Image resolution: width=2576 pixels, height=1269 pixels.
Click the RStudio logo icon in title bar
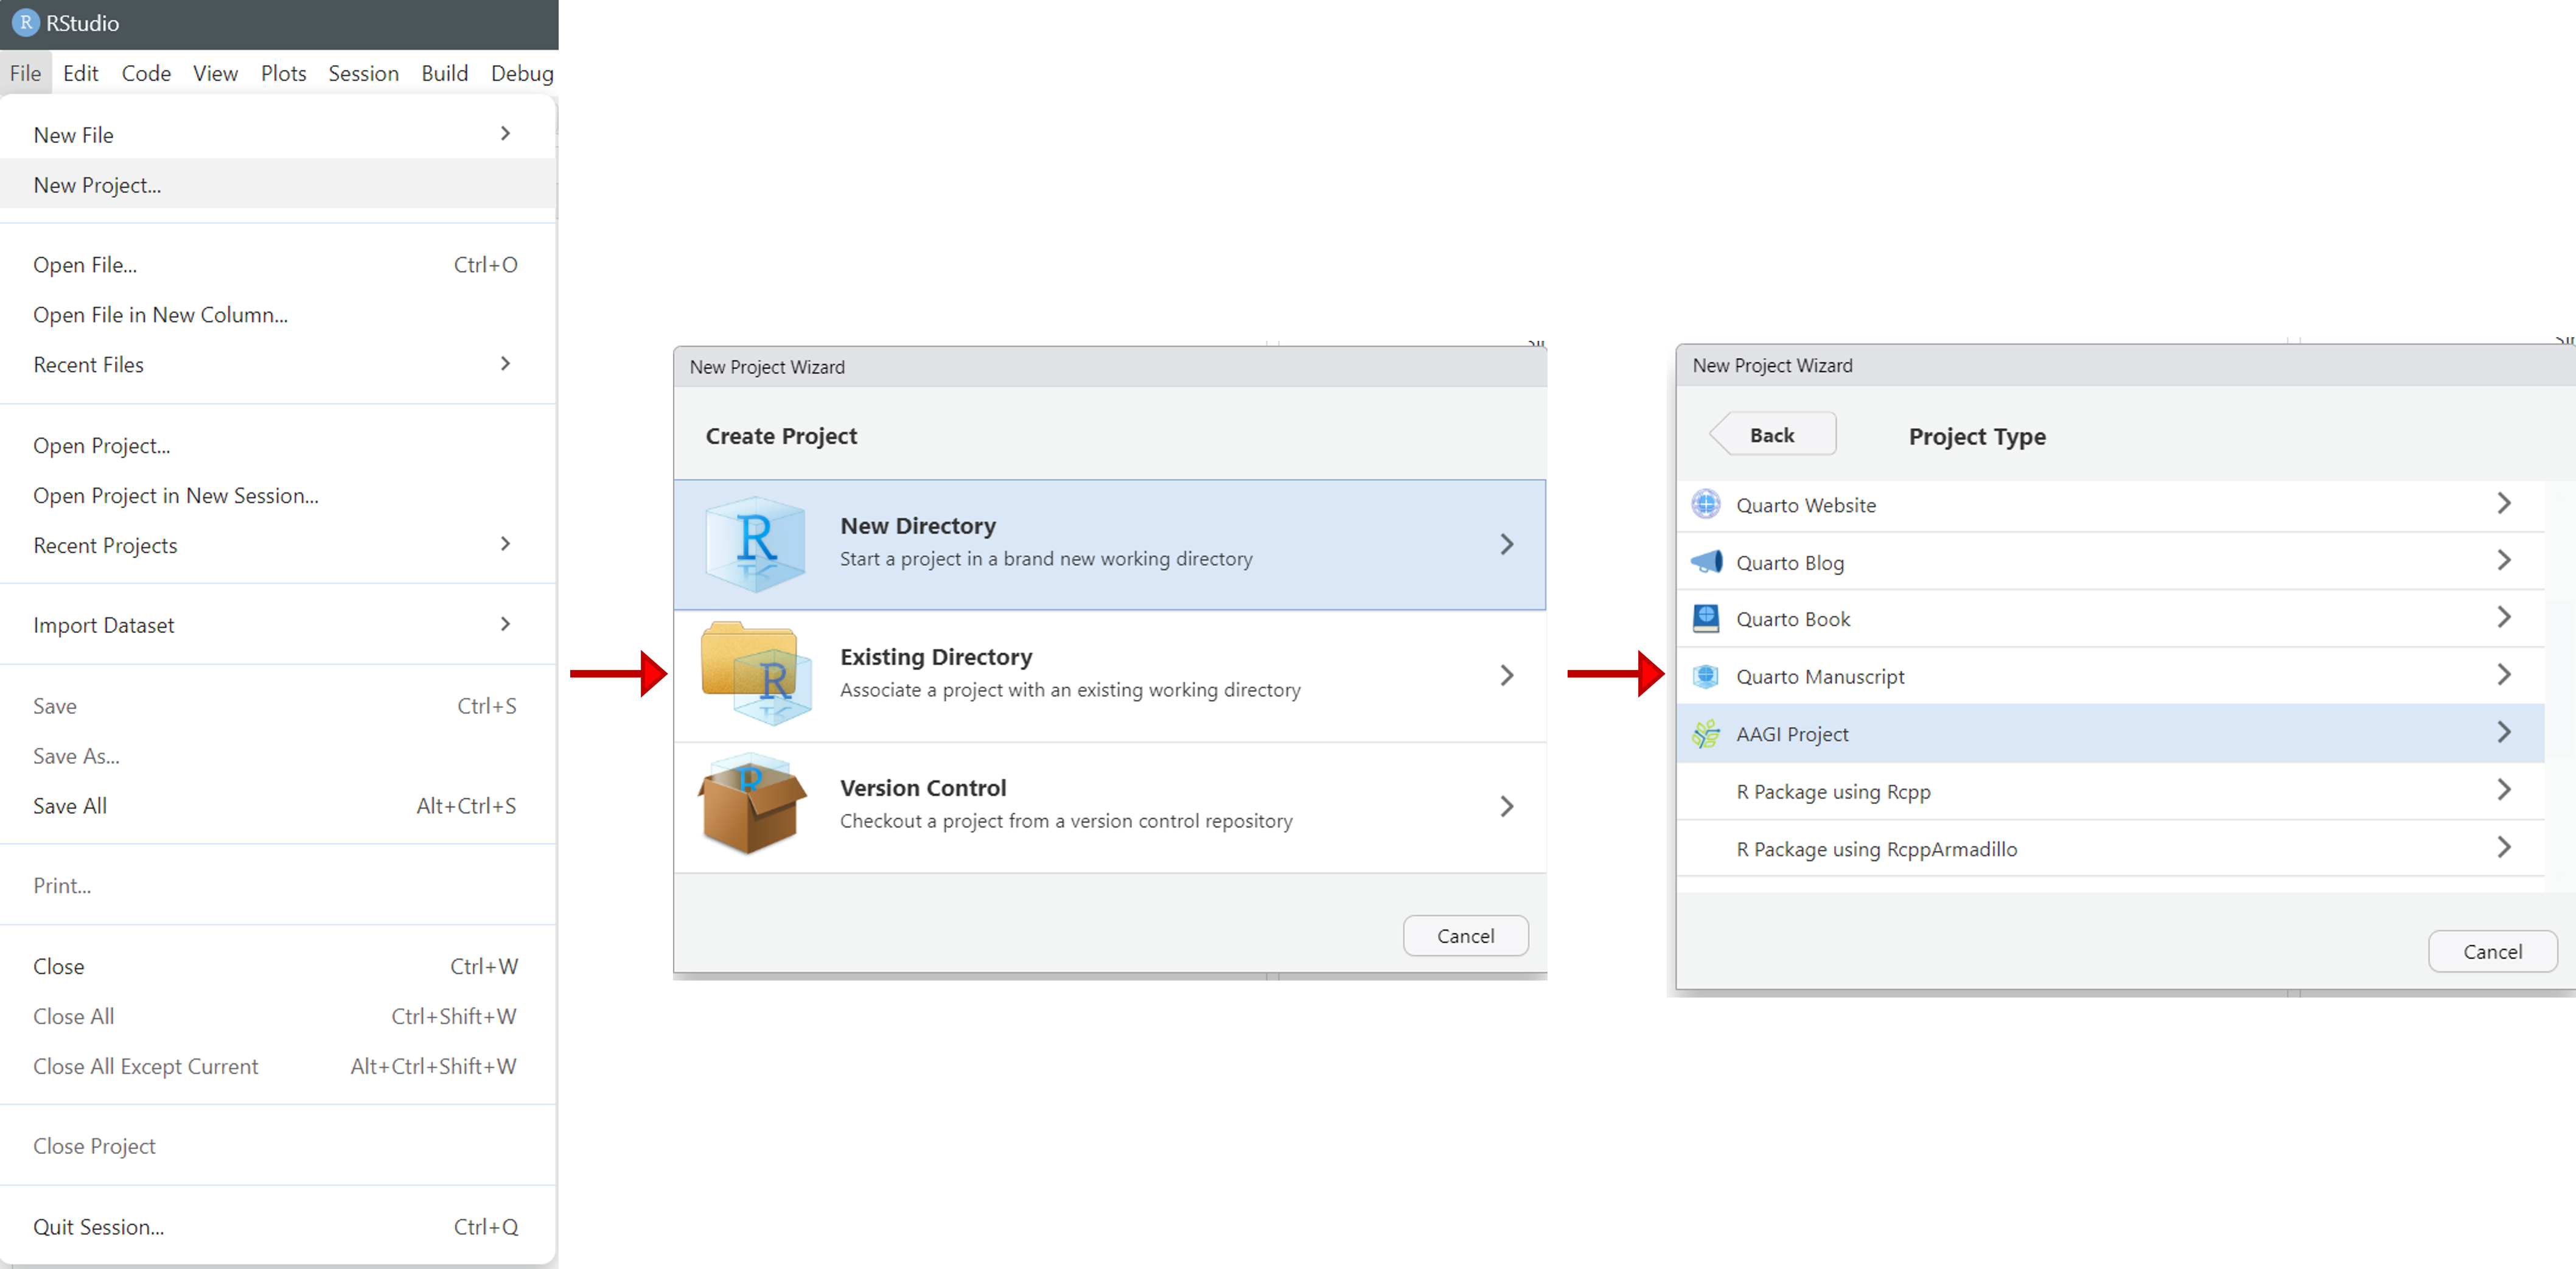25,22
